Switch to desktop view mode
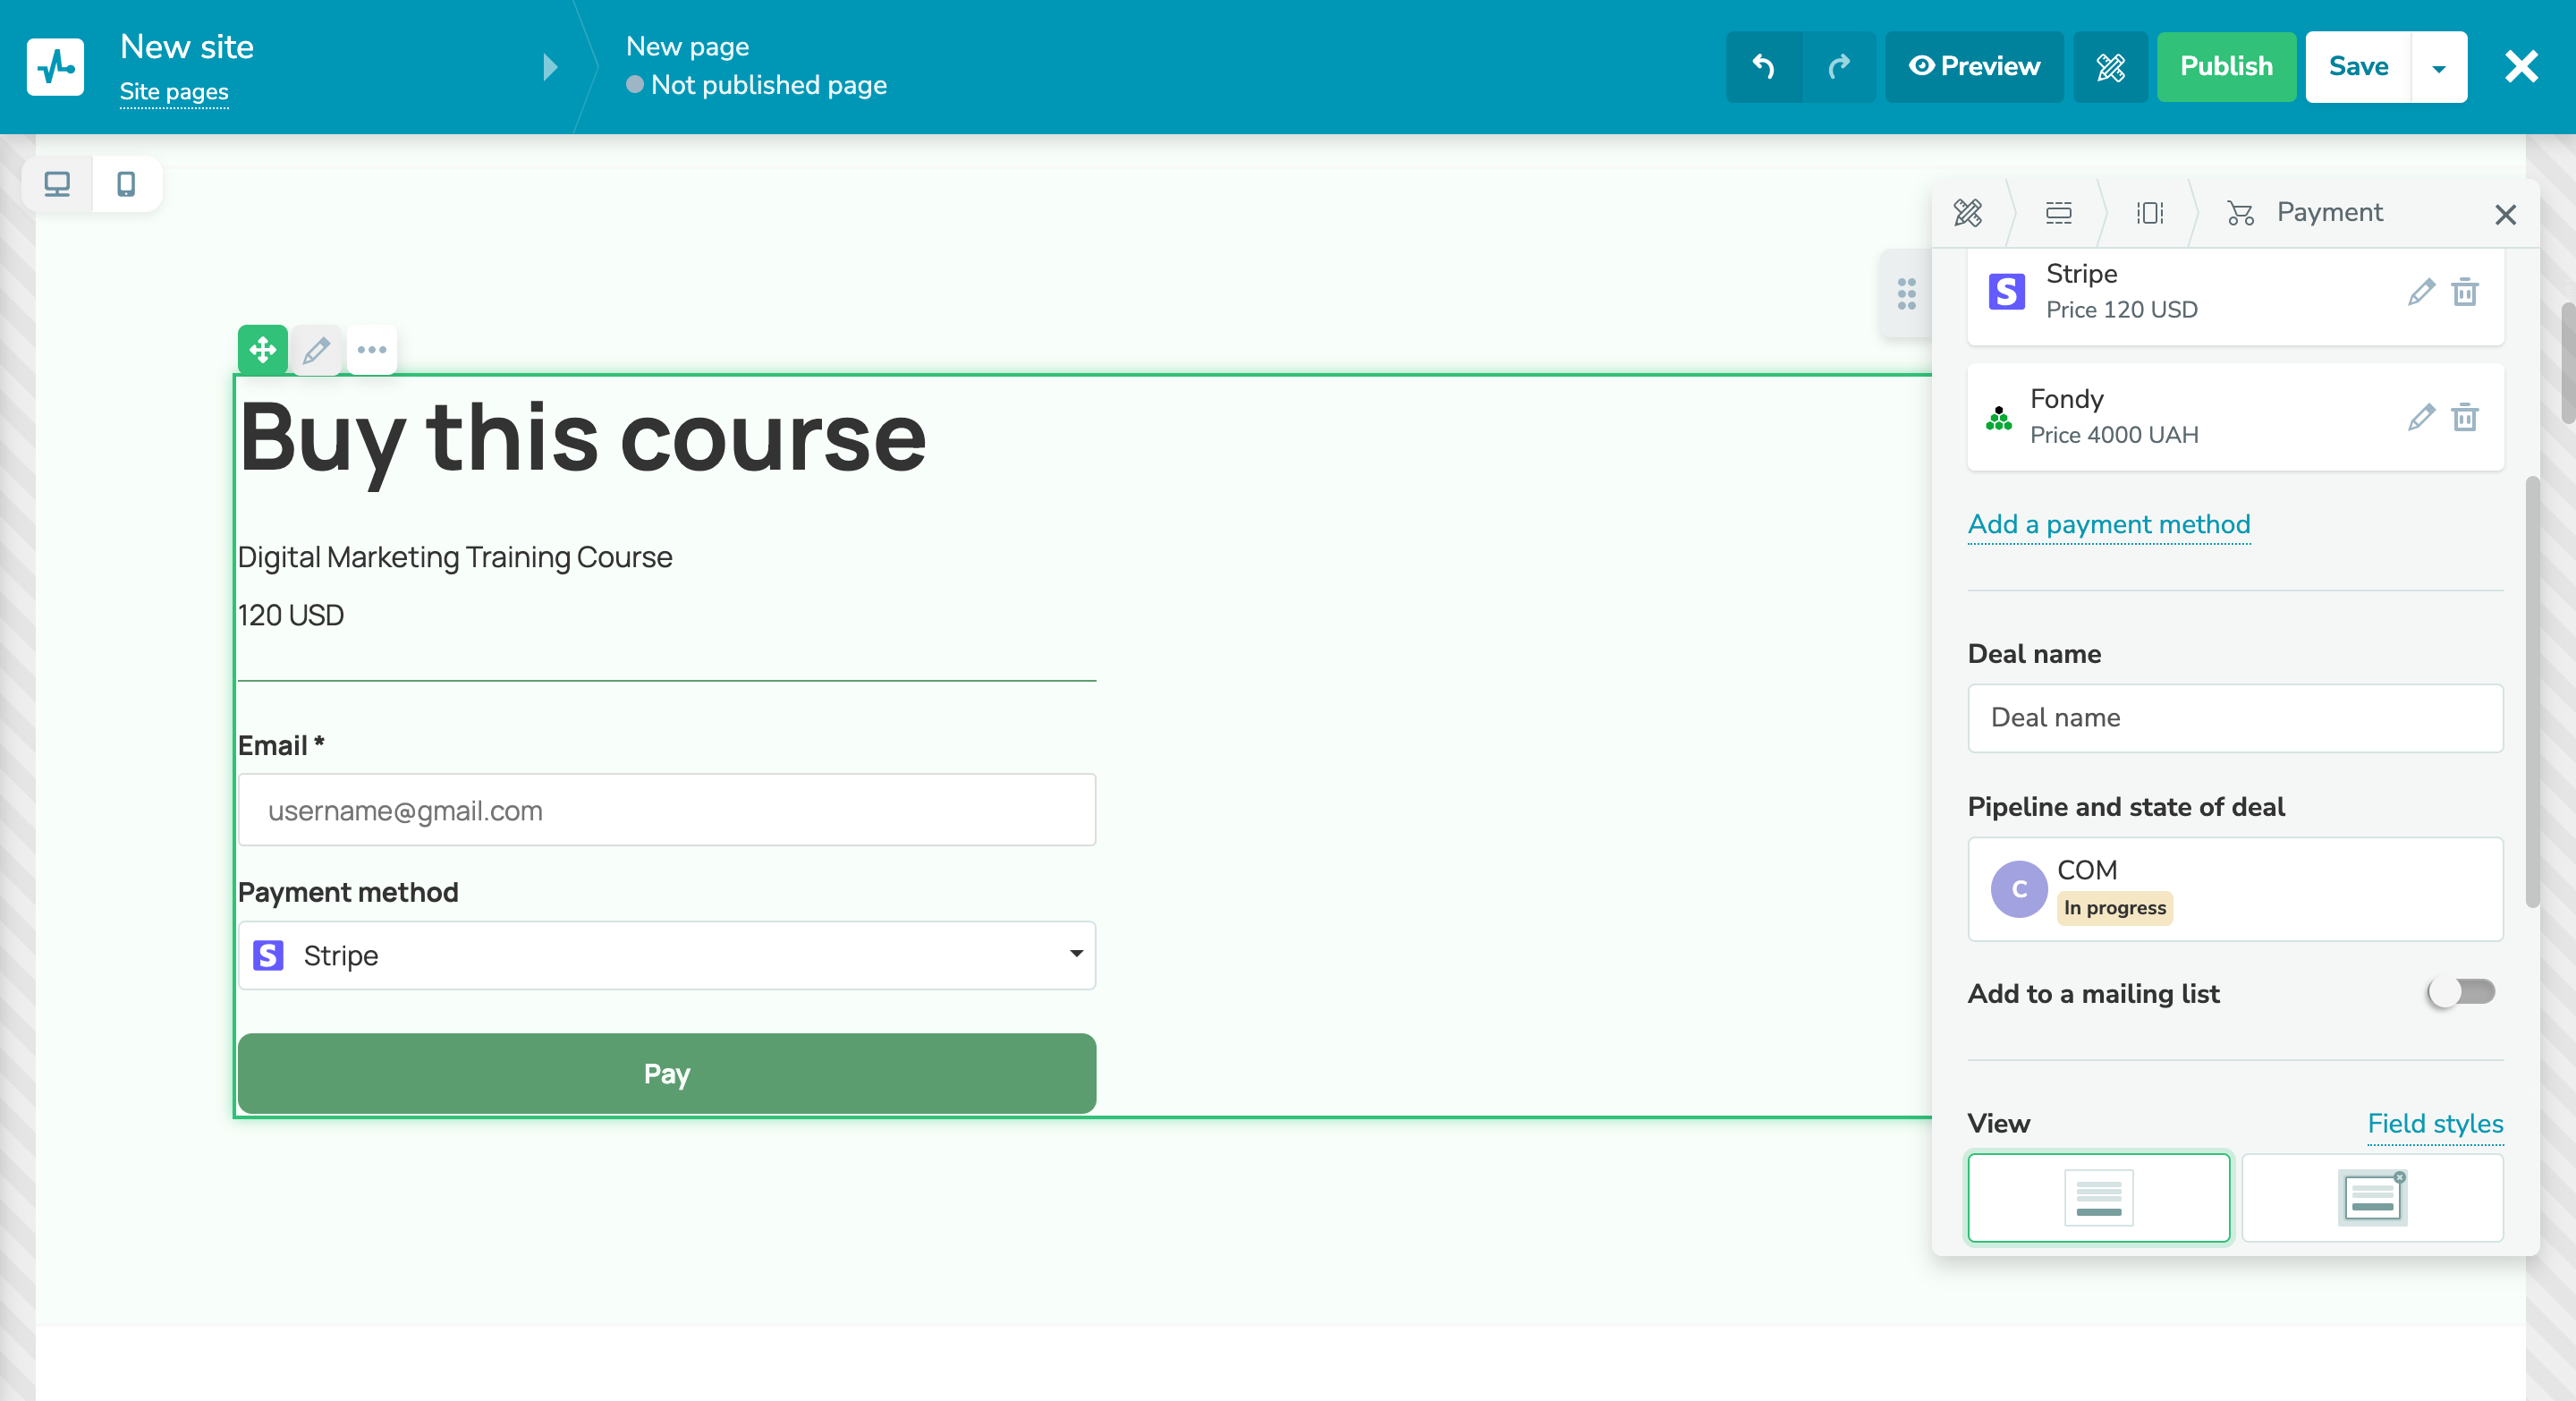 (x=56, y=183)
